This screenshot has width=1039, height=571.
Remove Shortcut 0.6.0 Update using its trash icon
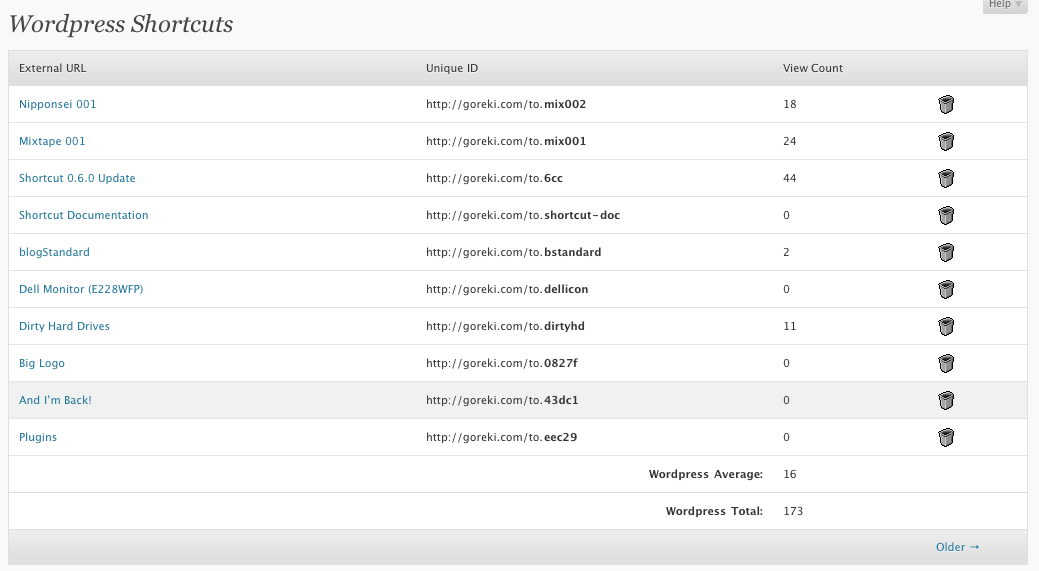click(946, 179)
